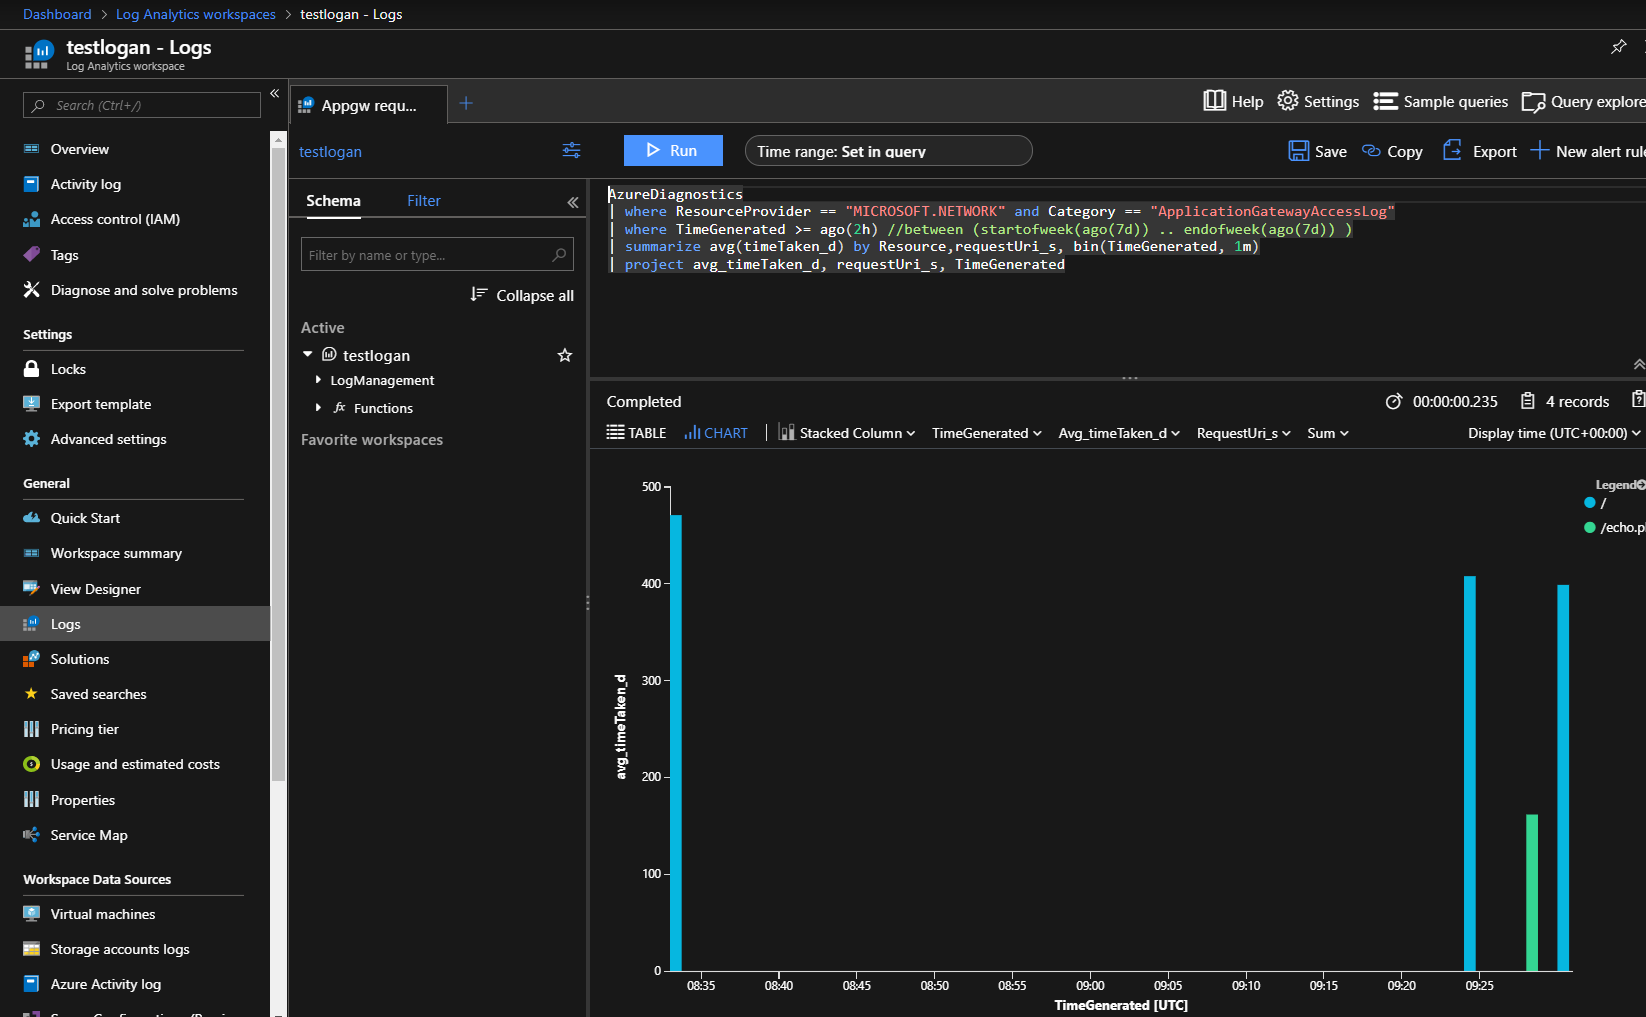The height and width of the screenshot is (1017, 1646).
Task: Switch to the Filter tab
Action: 423,201
